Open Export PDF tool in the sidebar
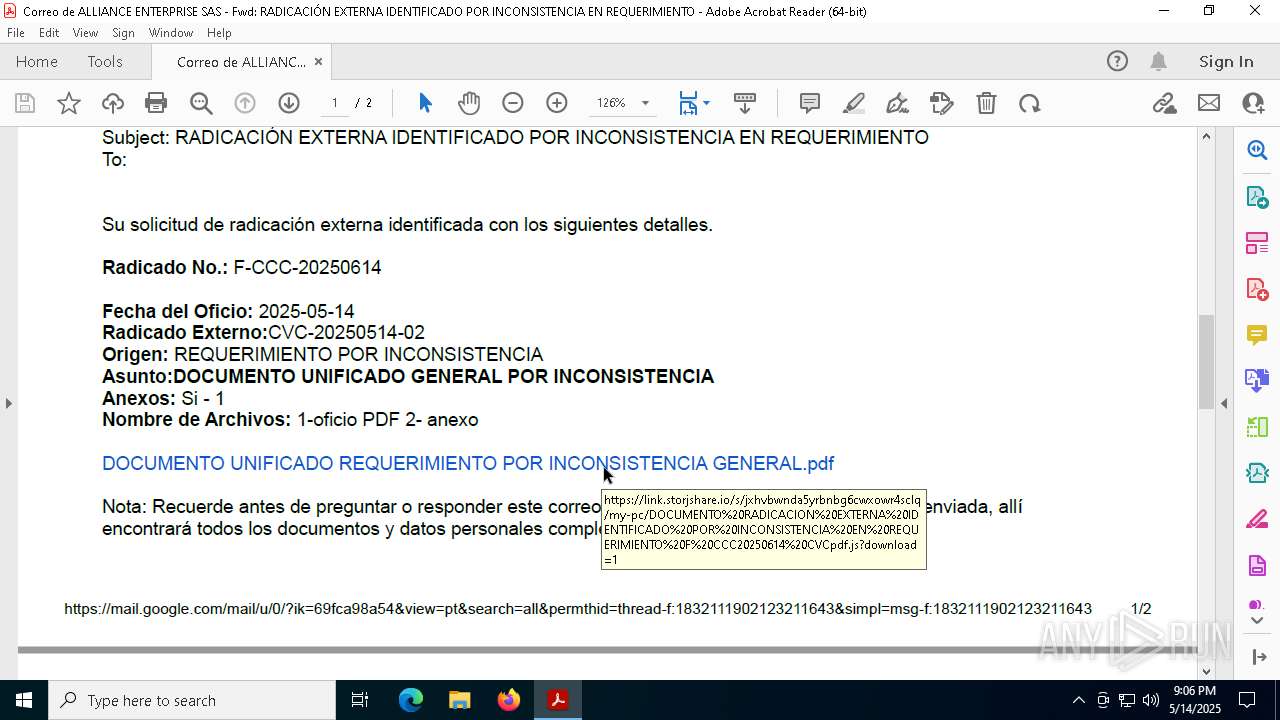This screenshot has height=720, width=1280. point(1257,196)
